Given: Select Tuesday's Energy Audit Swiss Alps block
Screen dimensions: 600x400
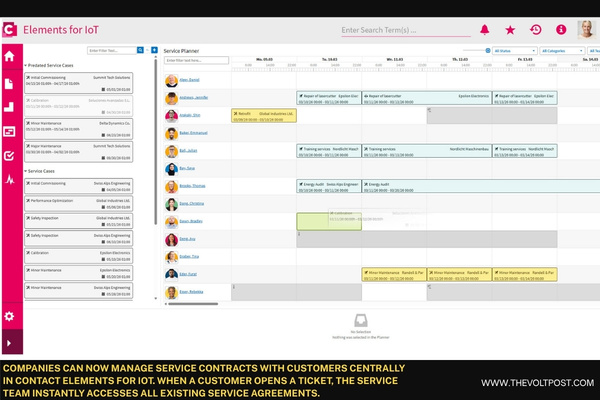Looking at the screenshot, I should click(329, 186).
